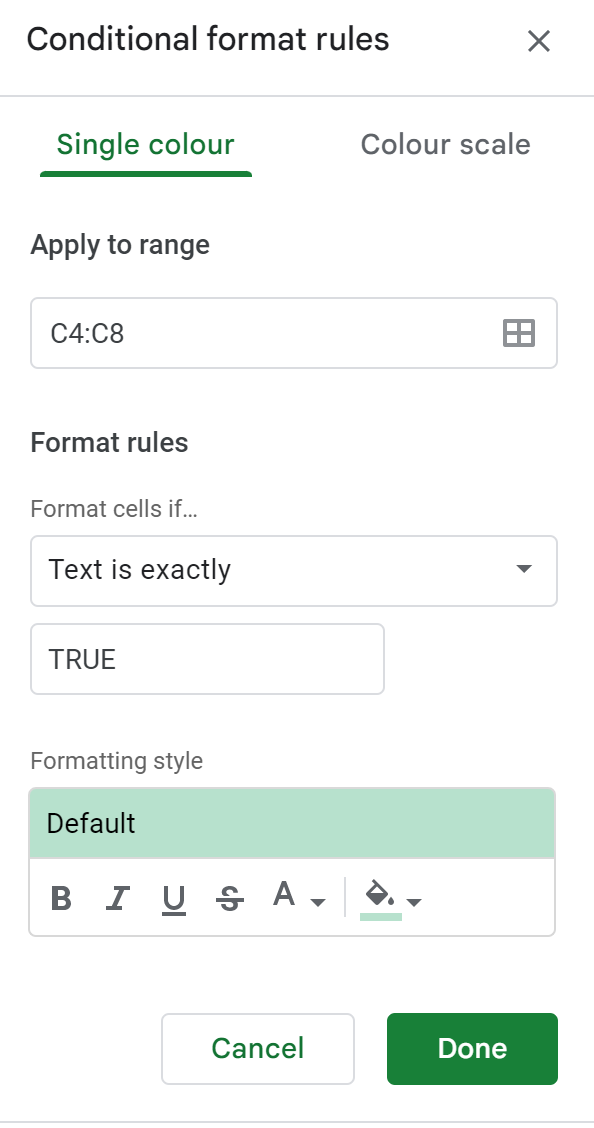Open the text colour picker

tap(283, 896)
